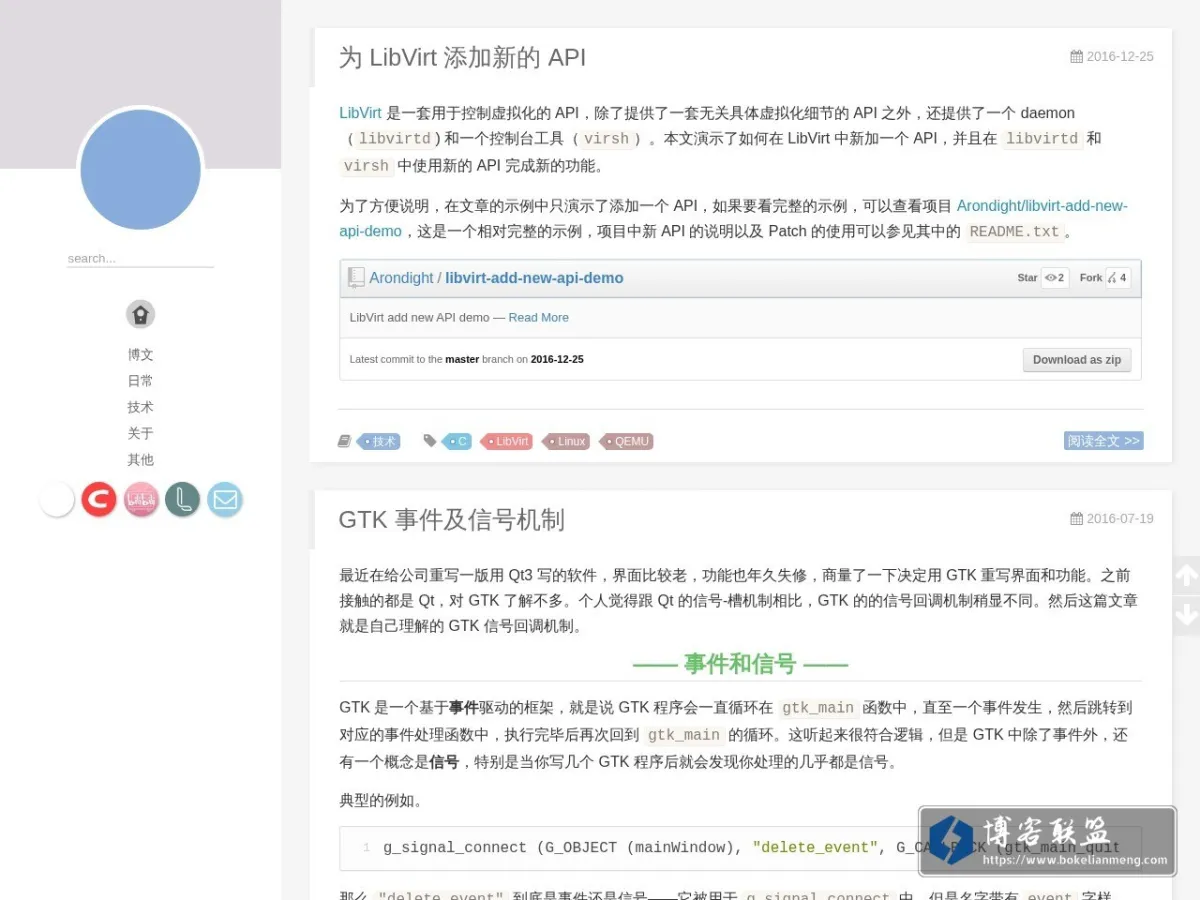Select the blue 技术 category tag
This screenshot has height=900, width=1200.
point(380,441)
